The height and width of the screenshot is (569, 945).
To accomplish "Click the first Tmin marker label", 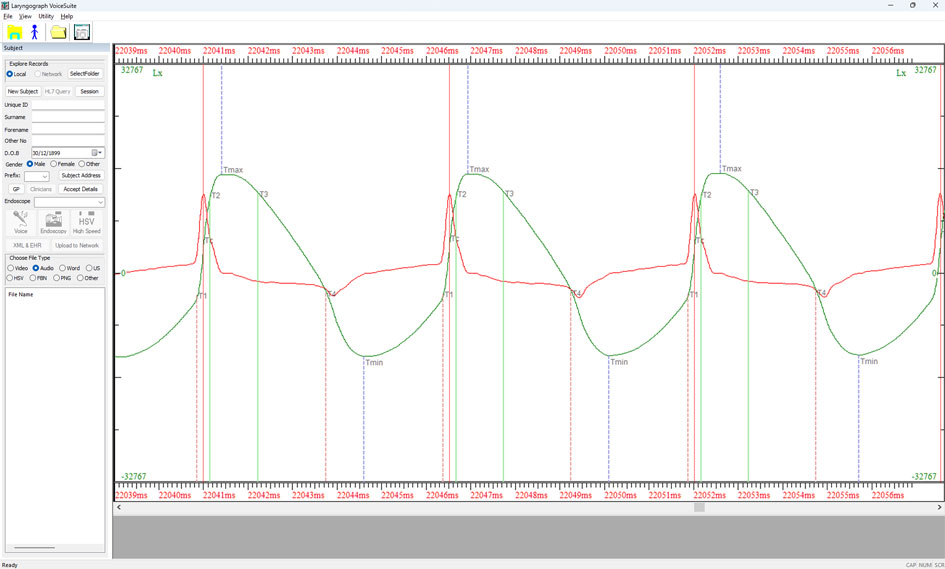I will coord(374,363).
